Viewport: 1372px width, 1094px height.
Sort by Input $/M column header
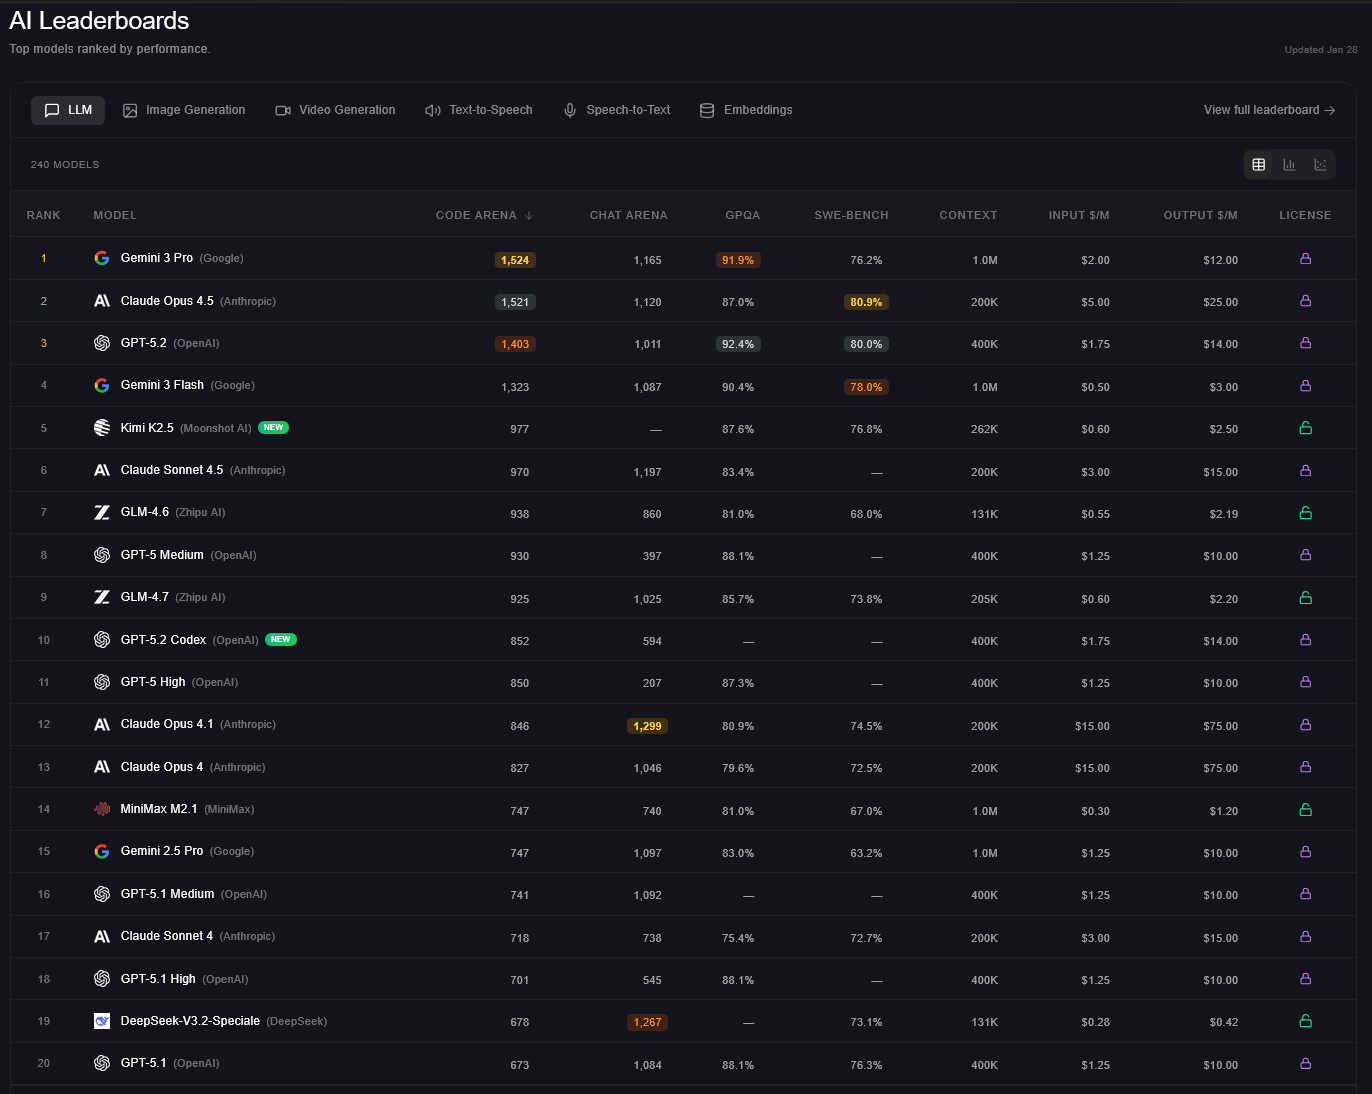tap(1079, 215)
